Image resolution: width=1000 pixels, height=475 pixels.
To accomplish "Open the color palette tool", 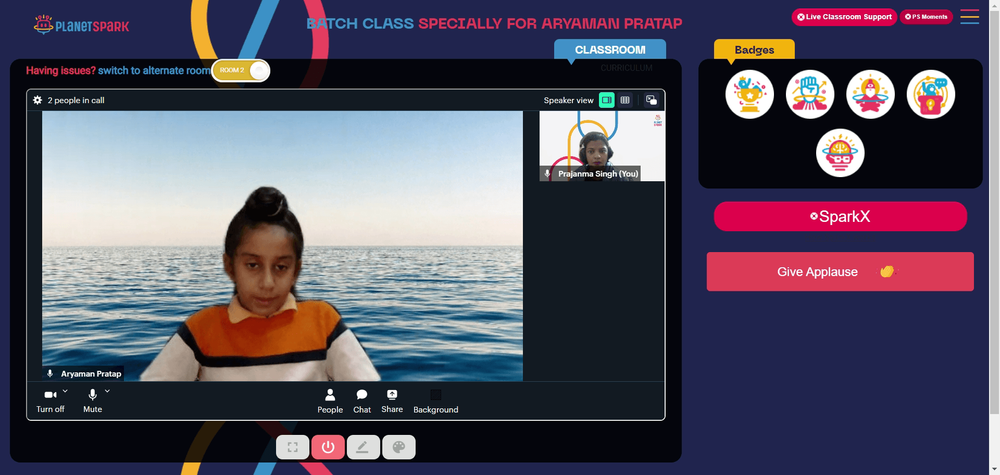I will pos(399,447).
